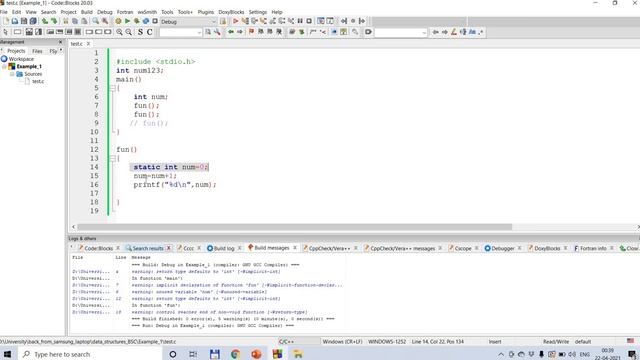Click the S toggle source icon

(x=140, y=32)
